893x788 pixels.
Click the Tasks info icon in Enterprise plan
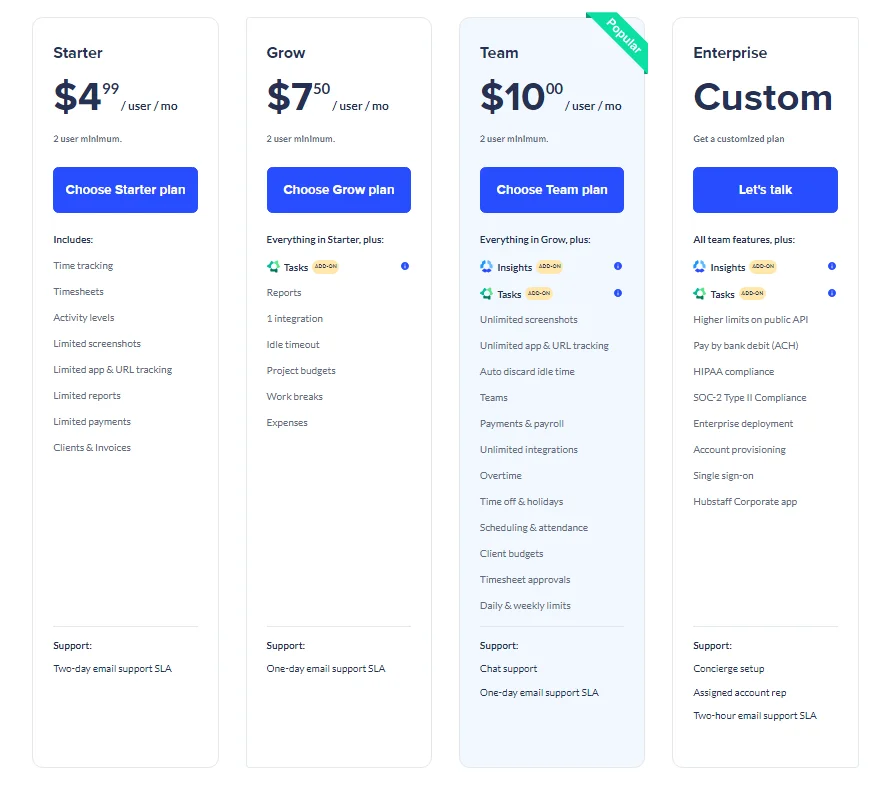pos(831,293)
